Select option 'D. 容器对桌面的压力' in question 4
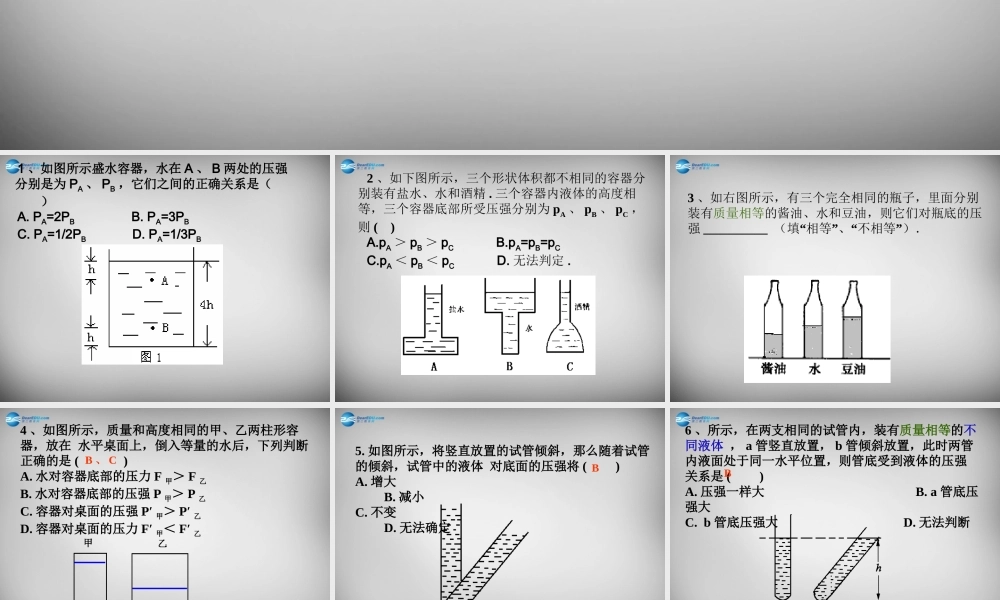This screenshot has height=600, width=1000. pyautogui.click(x=111, y=529)
